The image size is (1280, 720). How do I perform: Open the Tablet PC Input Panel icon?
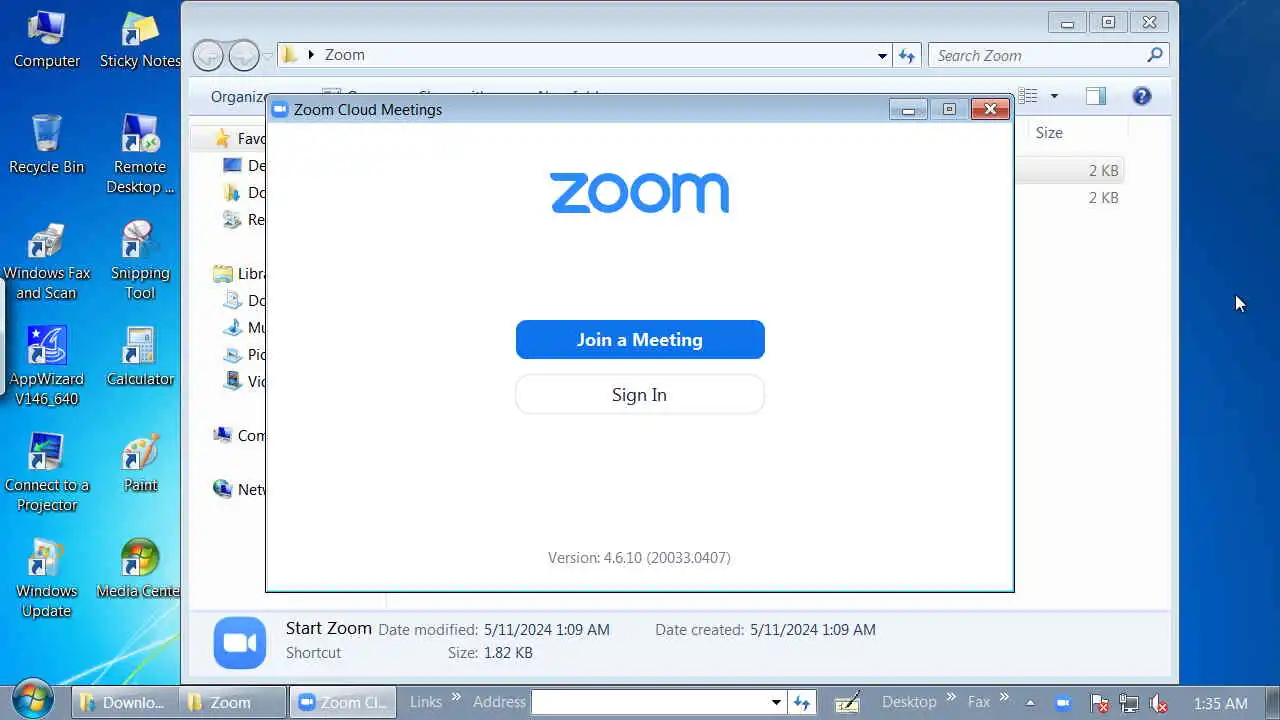coord(847,702)
